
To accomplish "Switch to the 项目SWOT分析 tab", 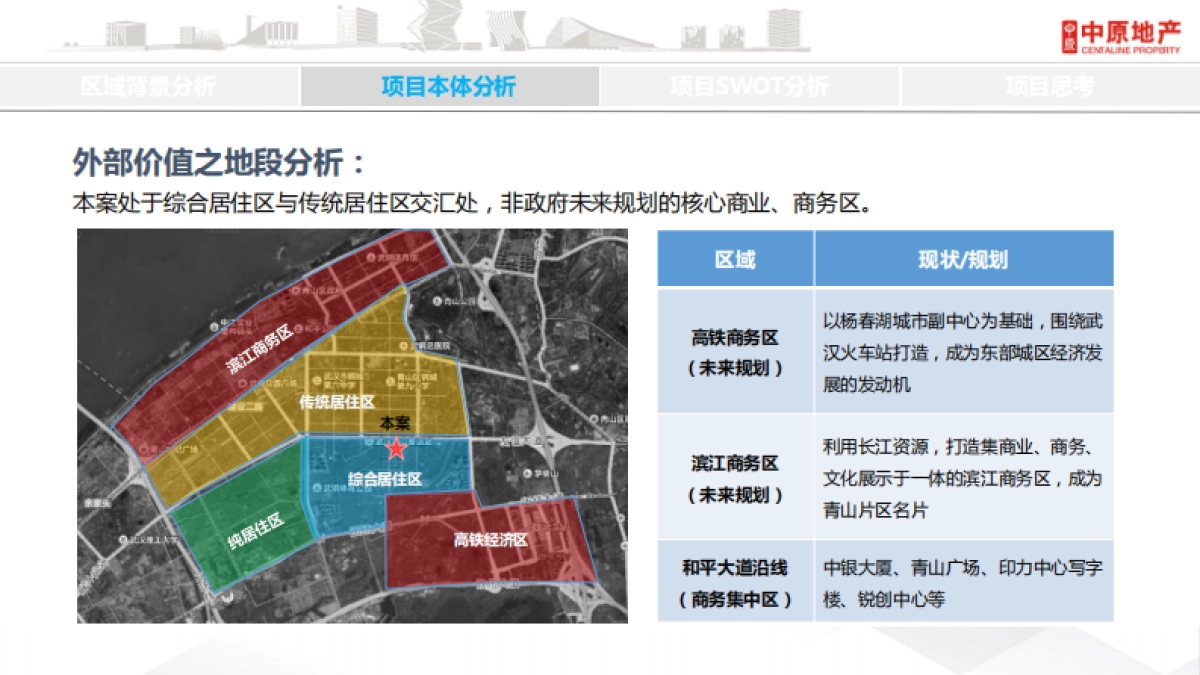I will click(x=752, y=86).
